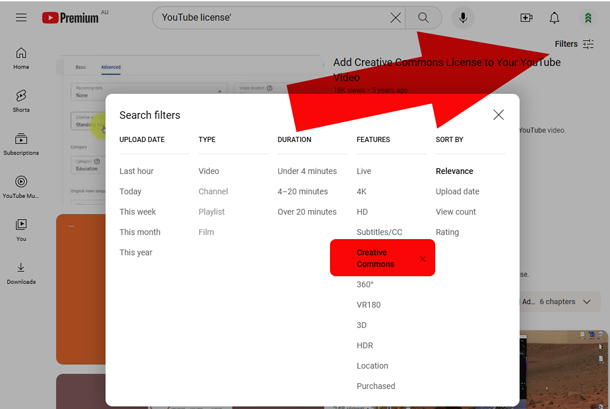Image resolution: width=610 pixels, height=409 pixels.
Task: Go to YouTube Premium home logo
Action: tap(70, 18)
